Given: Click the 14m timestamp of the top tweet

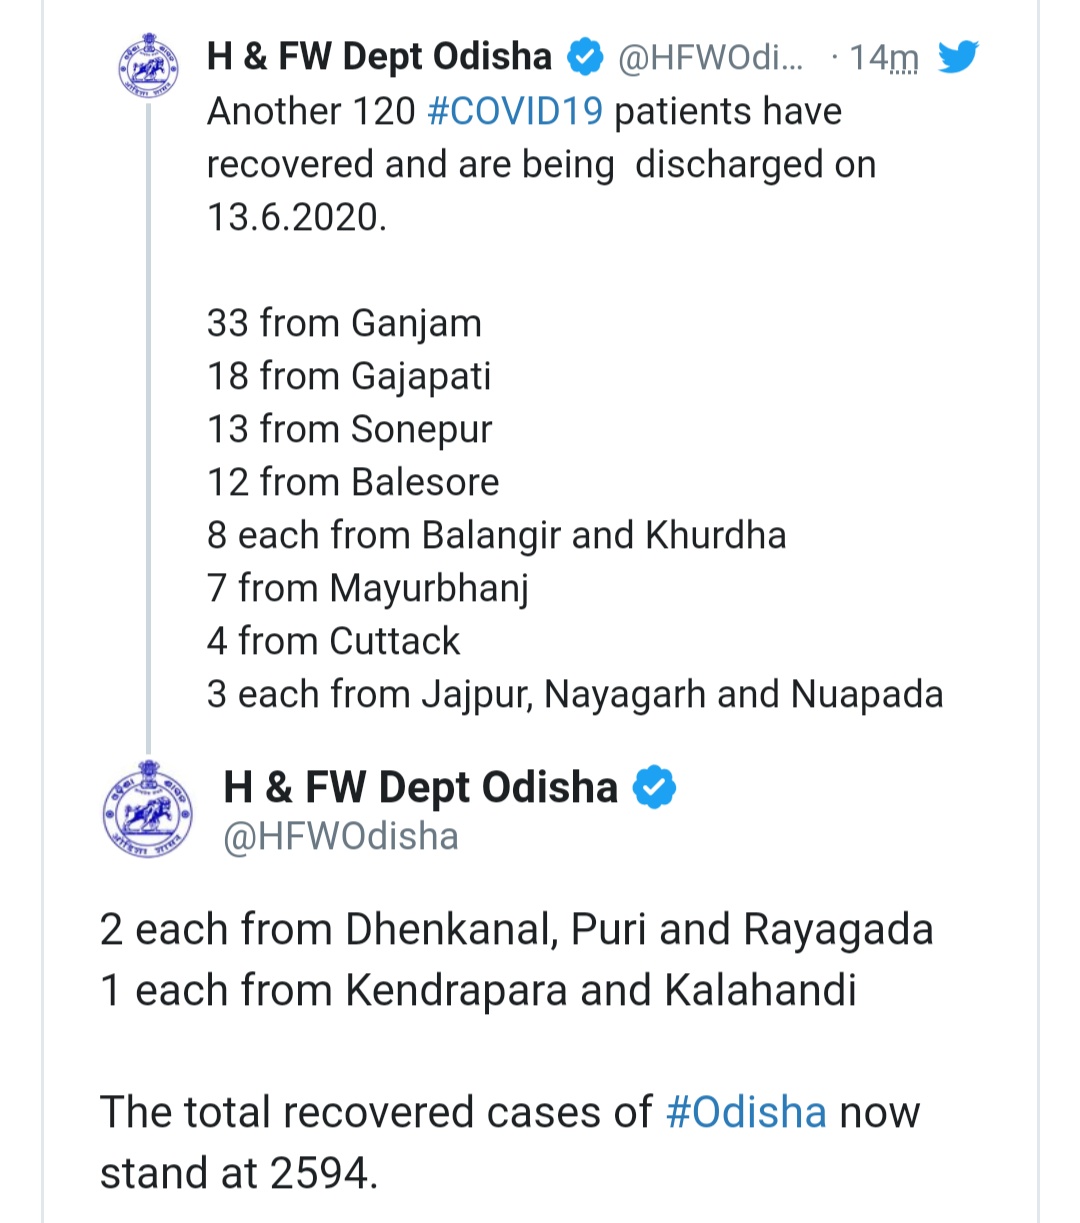Looking at the screenshot, I should (883, 58).
